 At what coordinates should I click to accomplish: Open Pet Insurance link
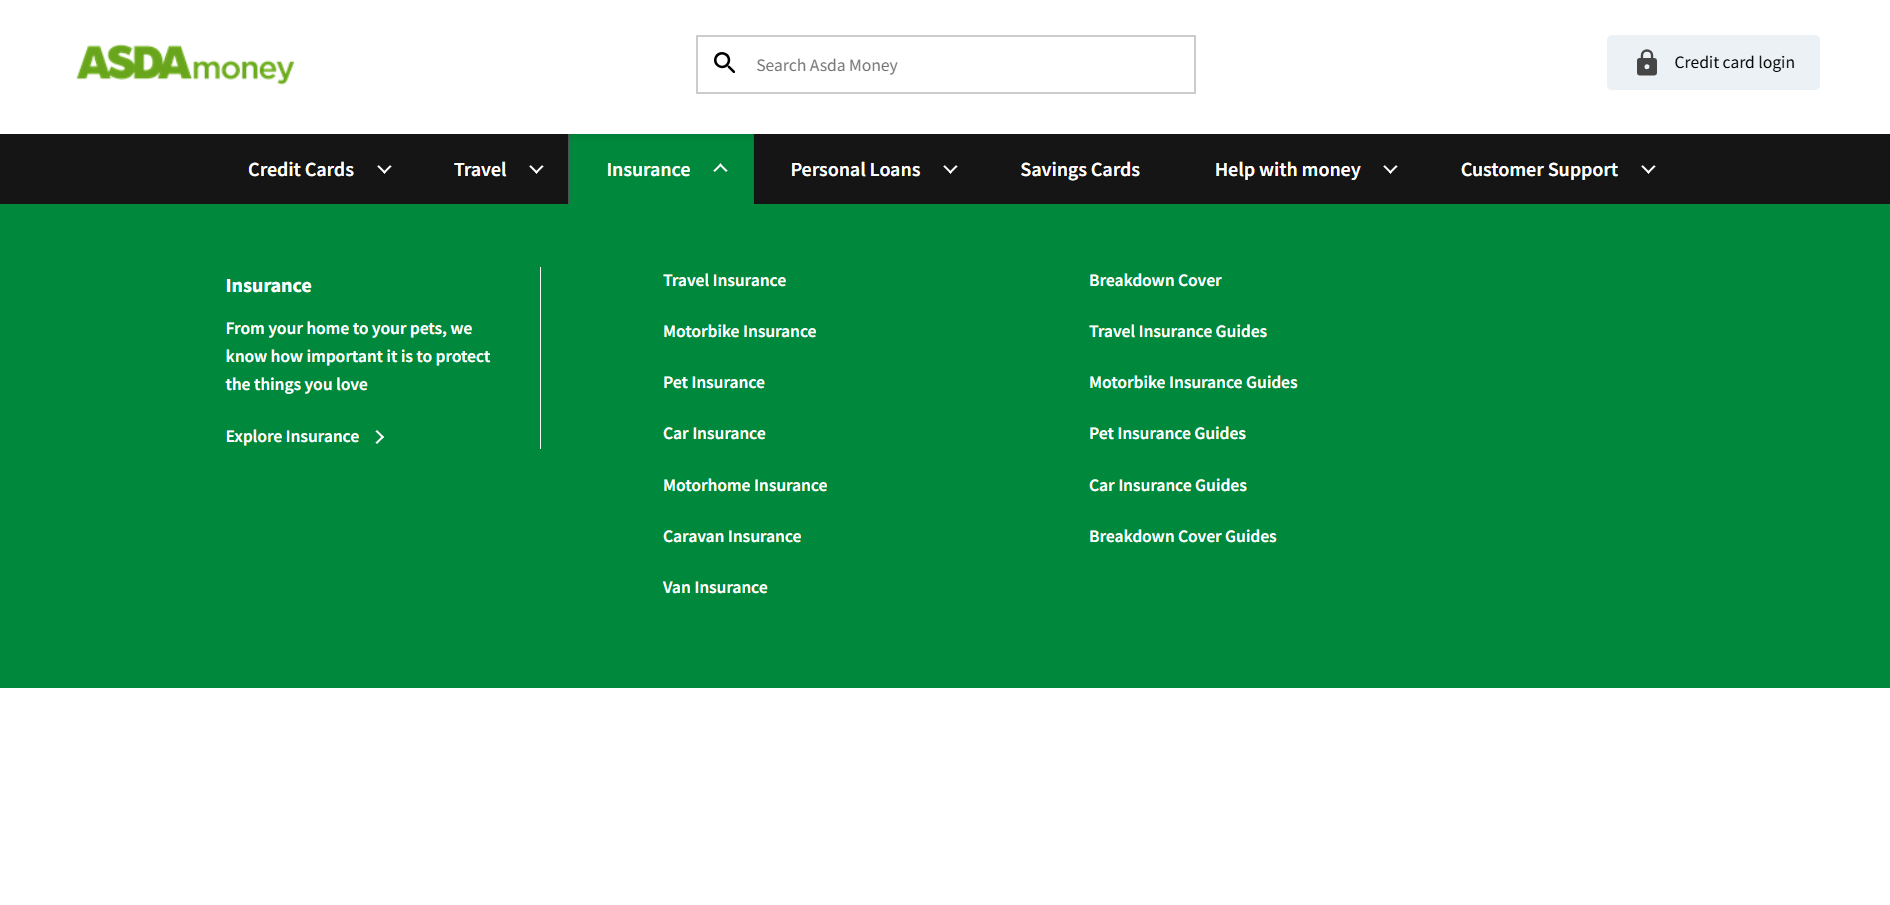coord(713,383)
